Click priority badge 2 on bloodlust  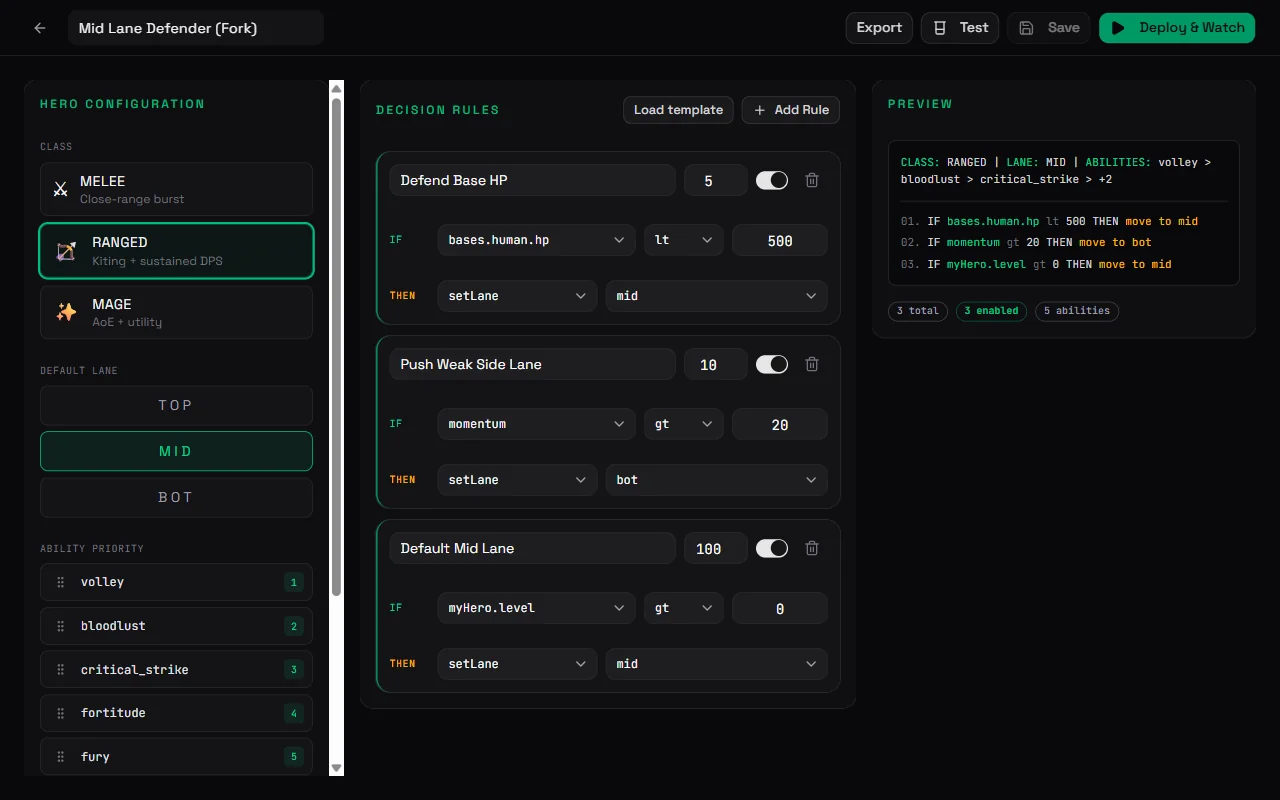click(x=293, y=626)
